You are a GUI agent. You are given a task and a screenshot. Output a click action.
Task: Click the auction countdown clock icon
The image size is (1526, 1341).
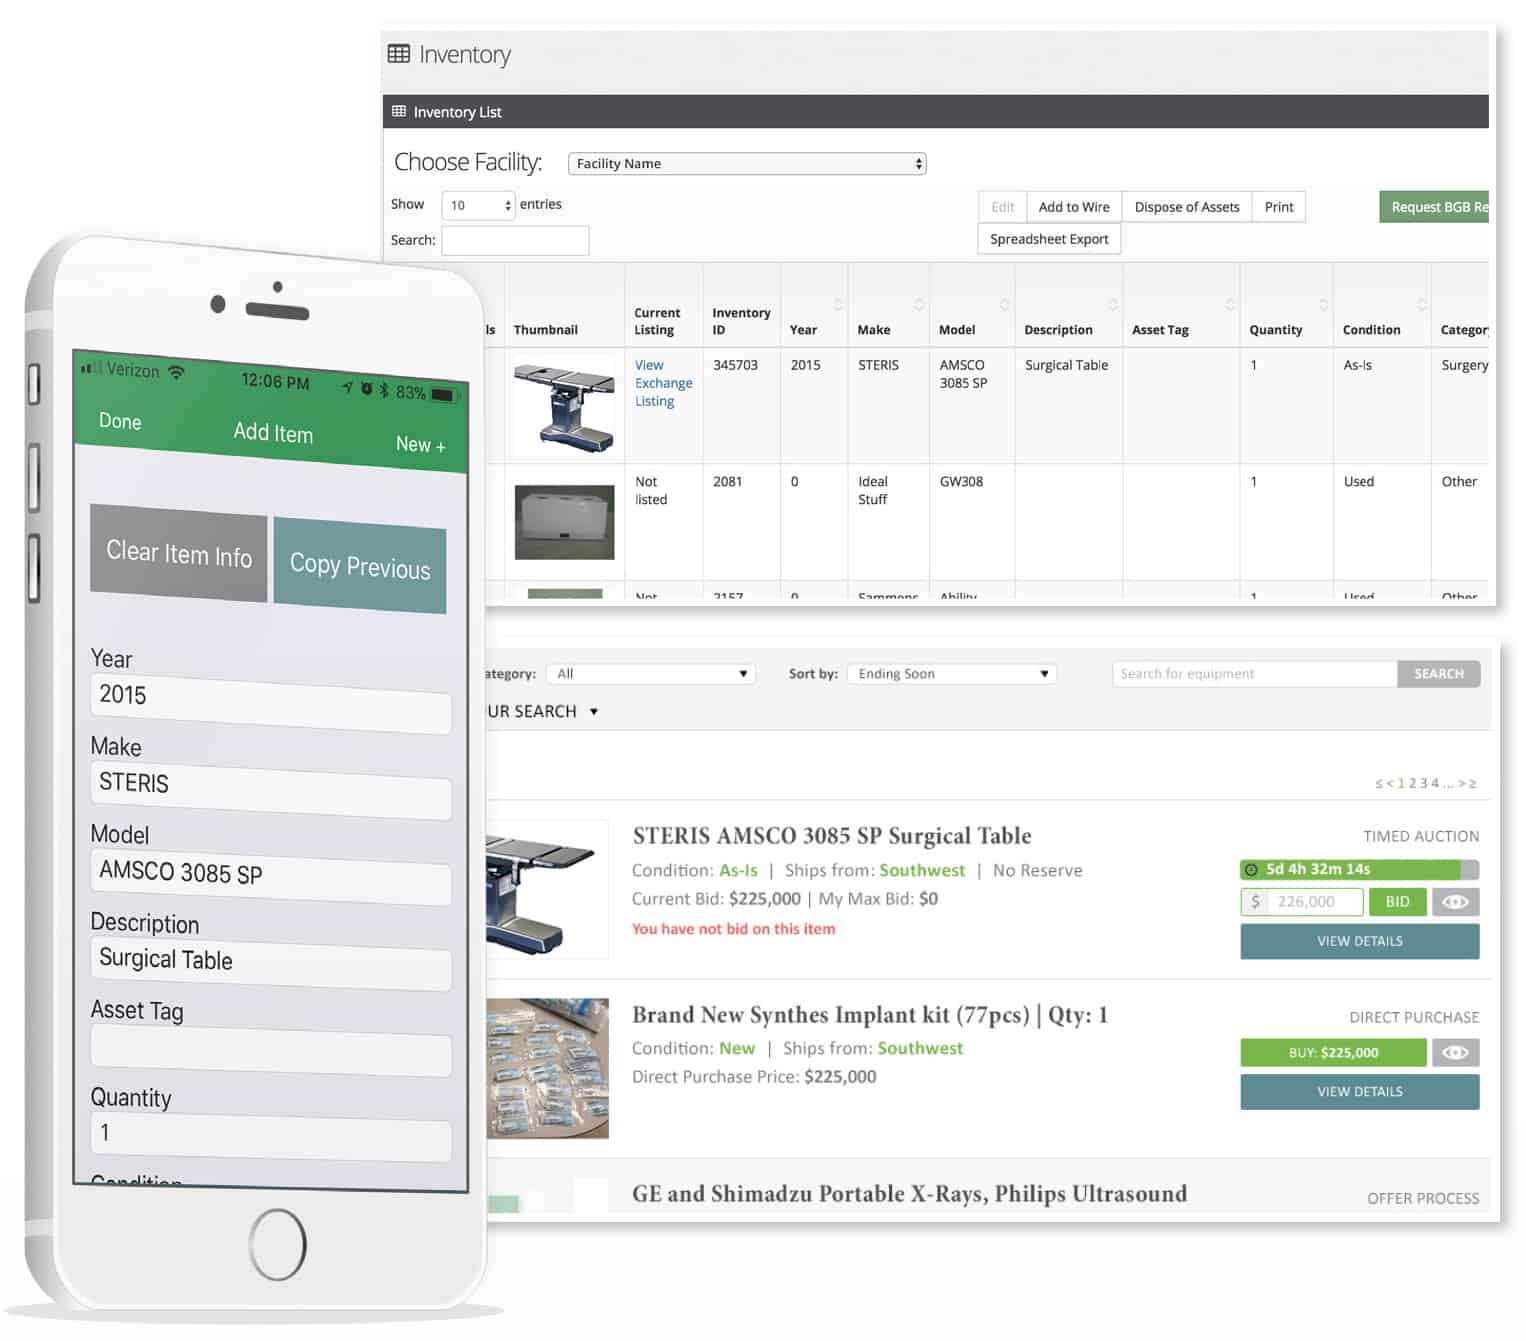1251,870
